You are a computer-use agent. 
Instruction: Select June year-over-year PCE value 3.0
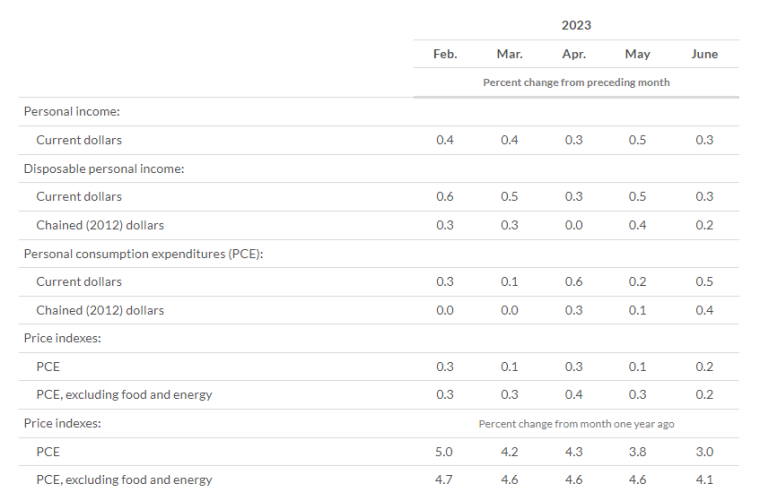[x=704, y=452]
